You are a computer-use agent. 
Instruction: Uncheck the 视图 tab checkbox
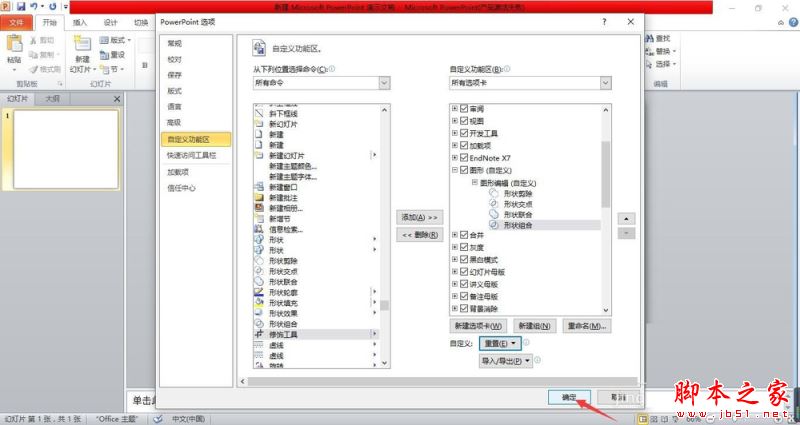(464, 121)
